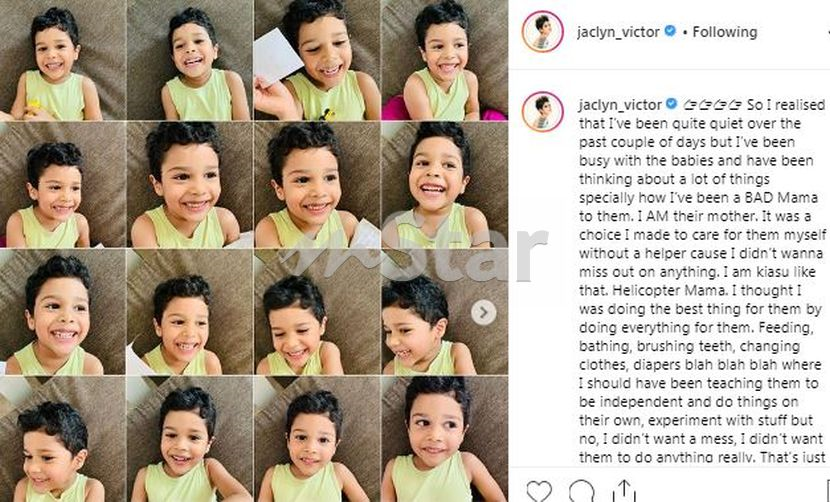The width and height of the screenshot is (830, 502).
Task: Click the photo with the pink cushion at top right
Action: point(445,60)
